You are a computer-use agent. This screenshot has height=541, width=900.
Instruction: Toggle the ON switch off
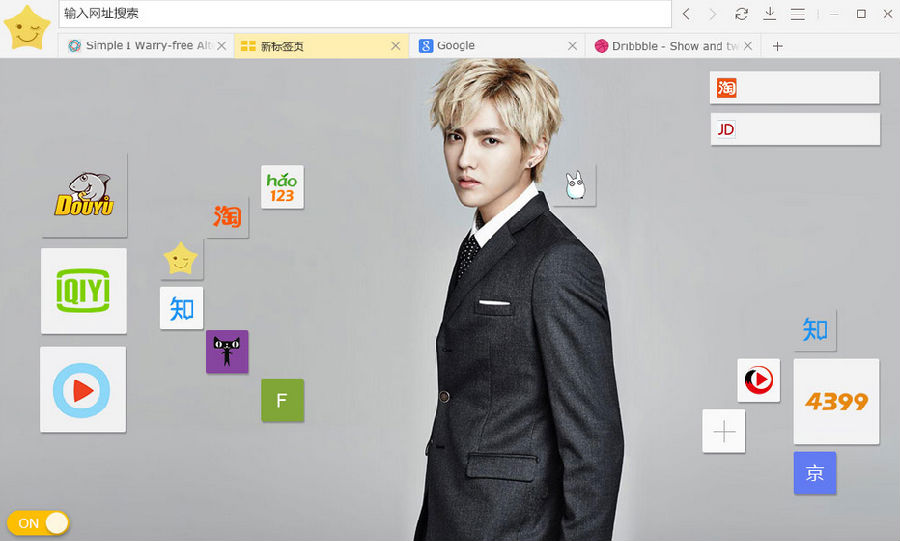click(38, 523)
